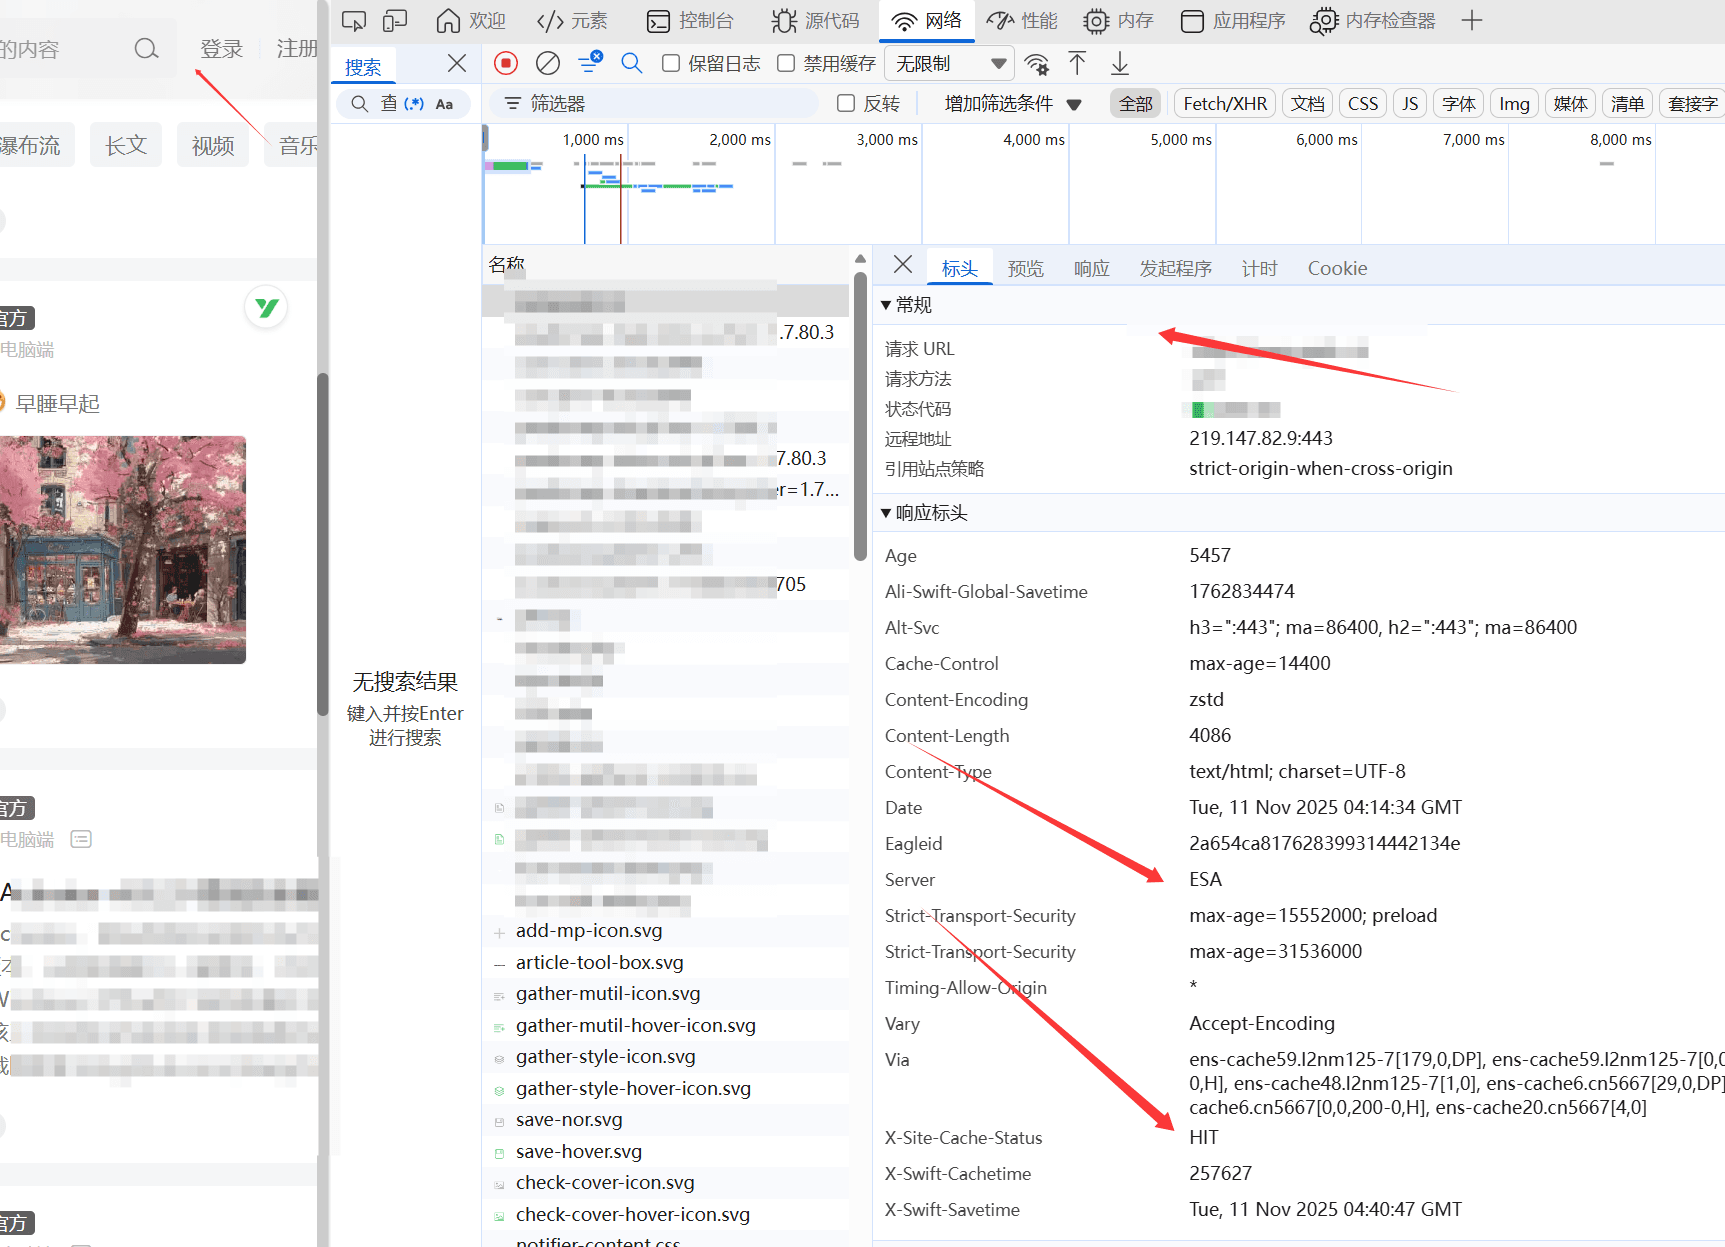
Task: Check the 反转 filter checkbox
Action: pyautogui.click(x=846, y=103)
